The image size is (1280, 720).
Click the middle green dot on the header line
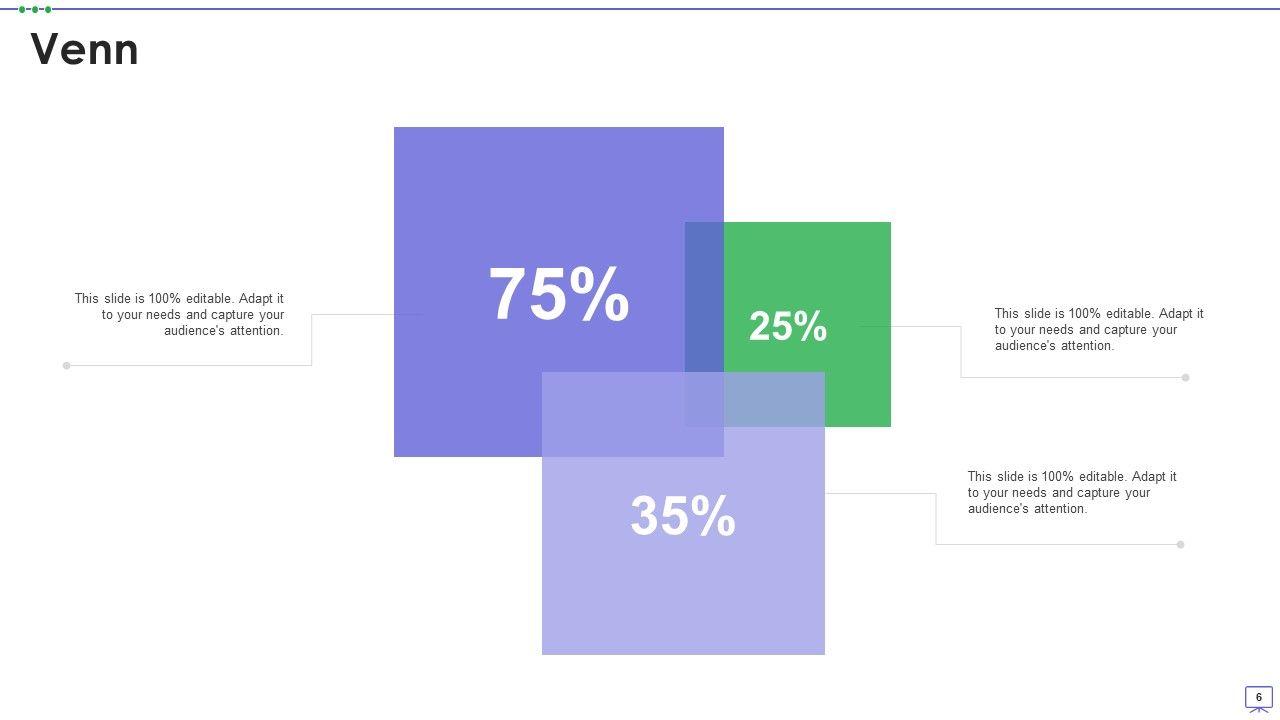pyautogui.click(x=35, y=9)
